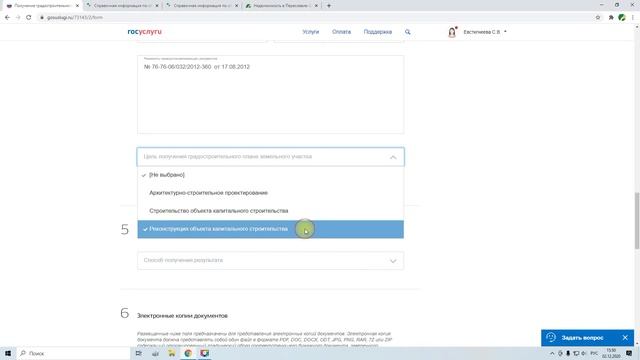Show hidden system tray icons
The height and width of the screenshot is (360, 640).
(552, 353)
